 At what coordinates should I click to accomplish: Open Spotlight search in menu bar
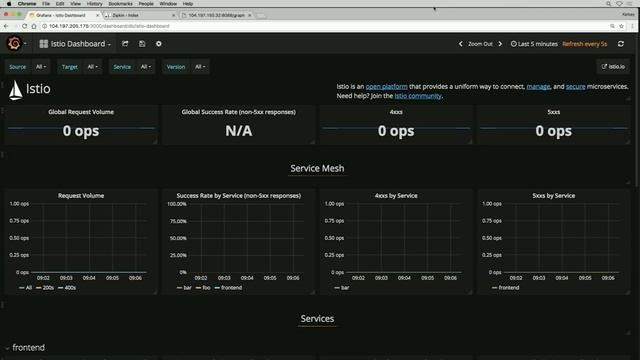tap(609, 4)
